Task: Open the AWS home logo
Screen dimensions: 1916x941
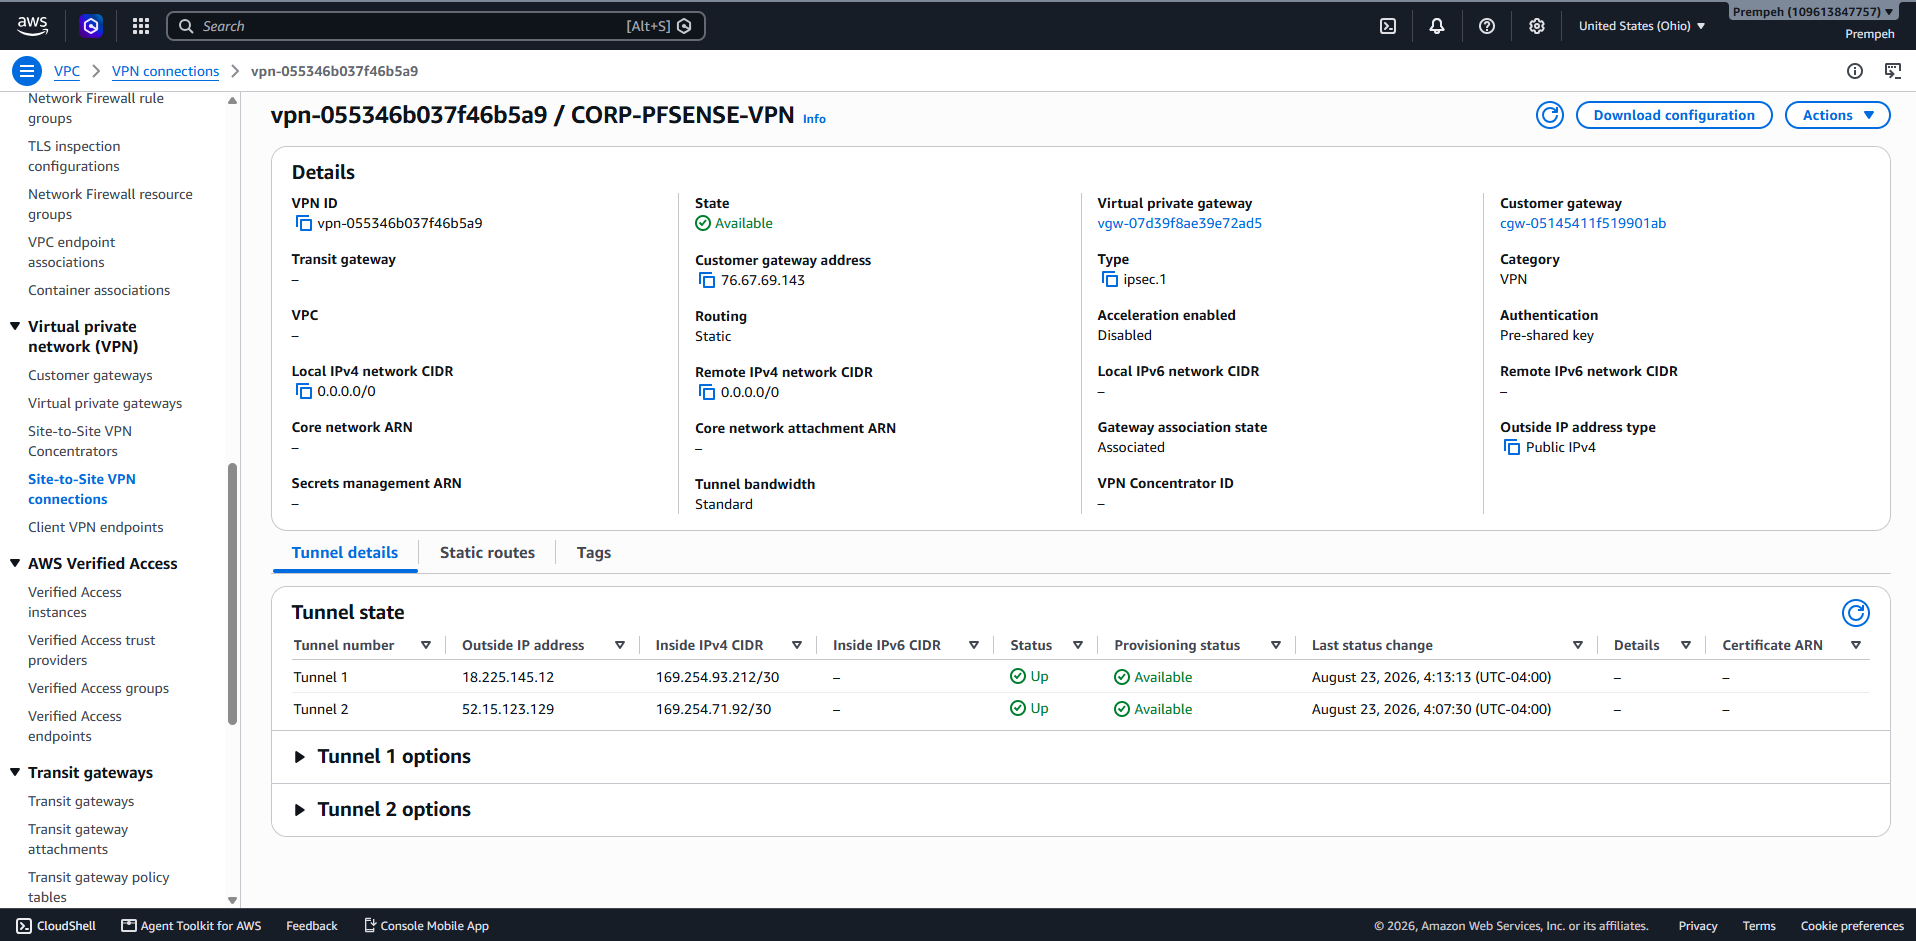Action: 32,26
